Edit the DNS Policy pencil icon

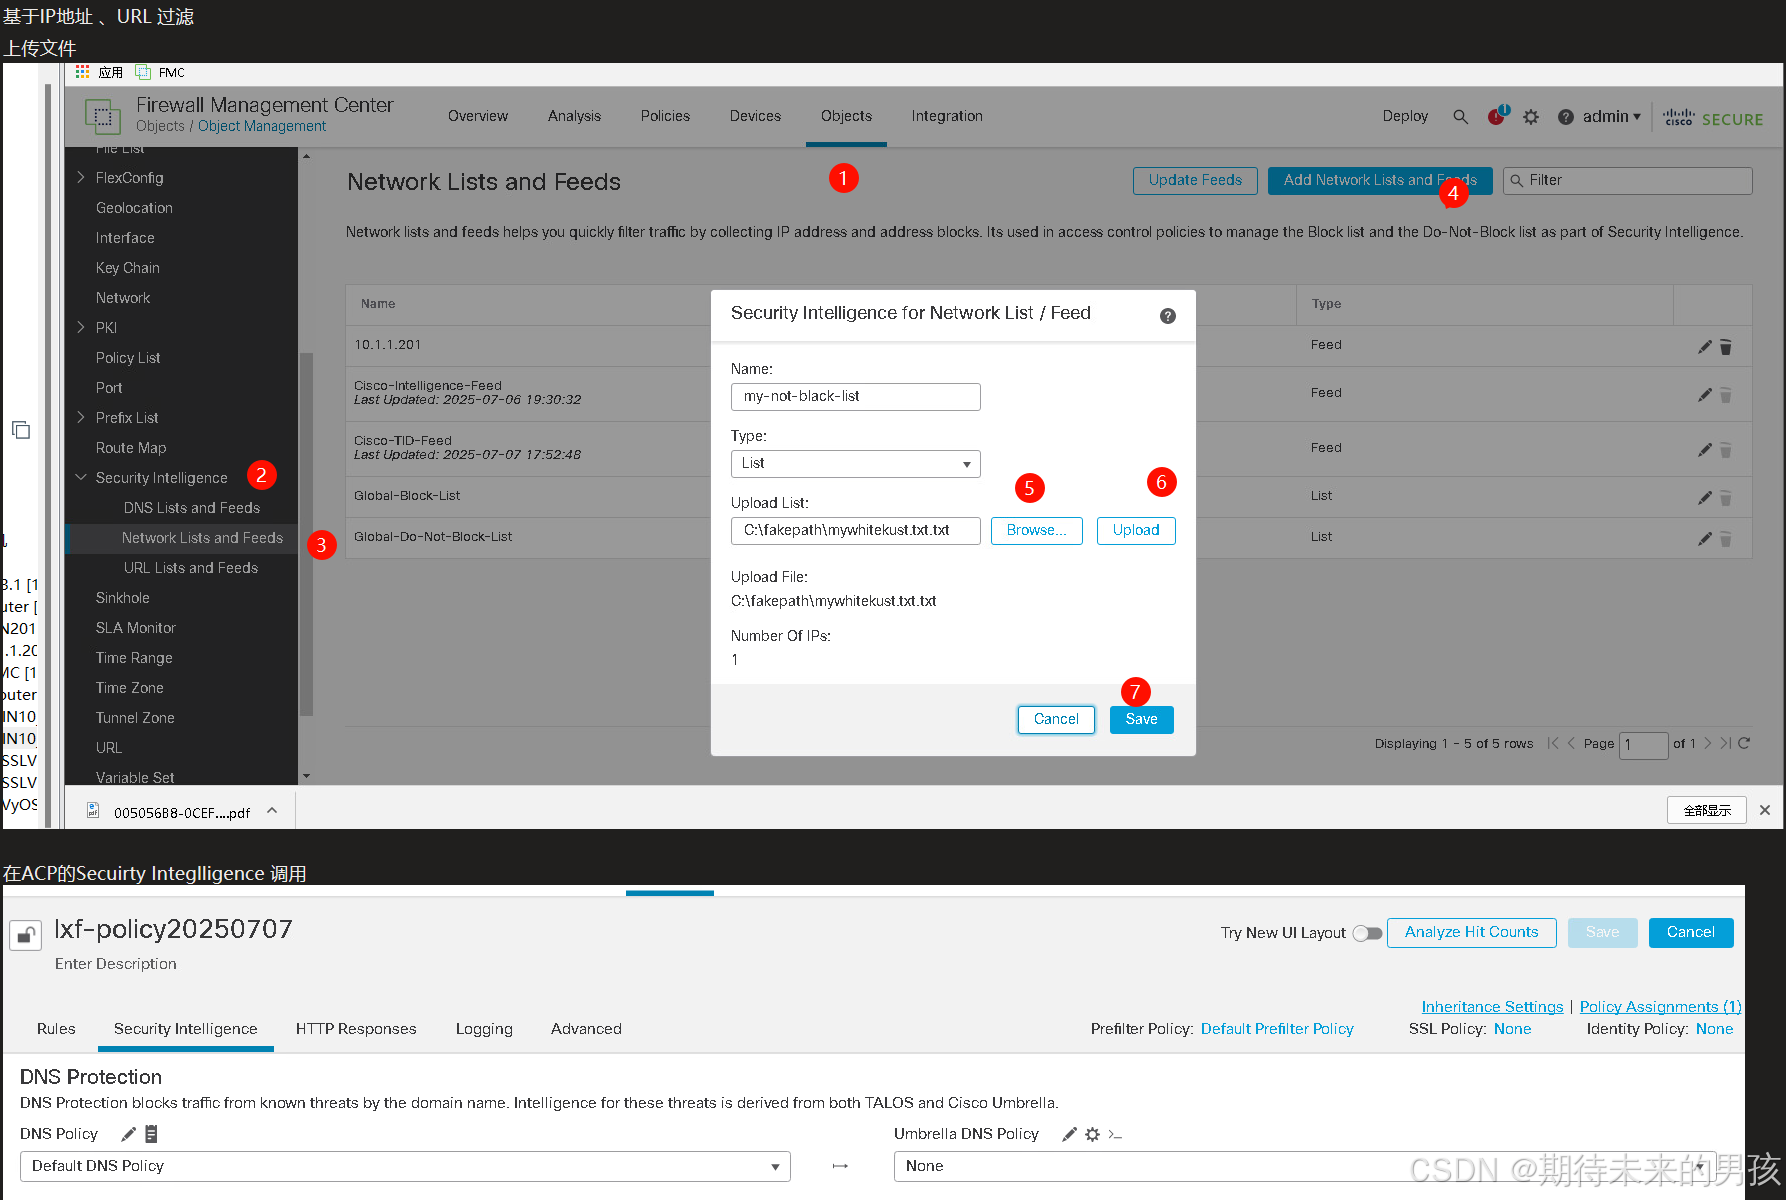click(x=128, y=1134)
